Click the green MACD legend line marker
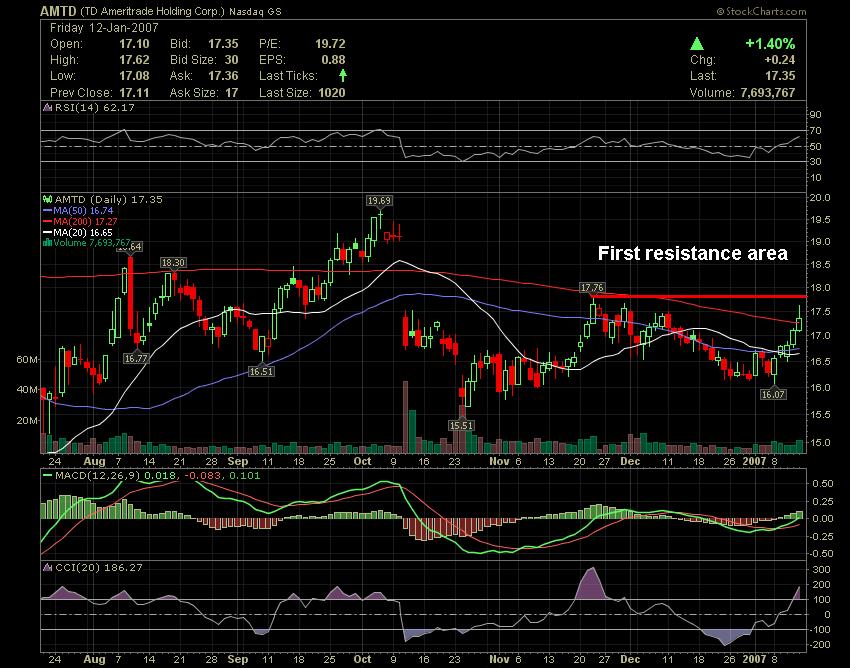The width and height of the screenshot is (850, 668). click(x=48, y=476)
